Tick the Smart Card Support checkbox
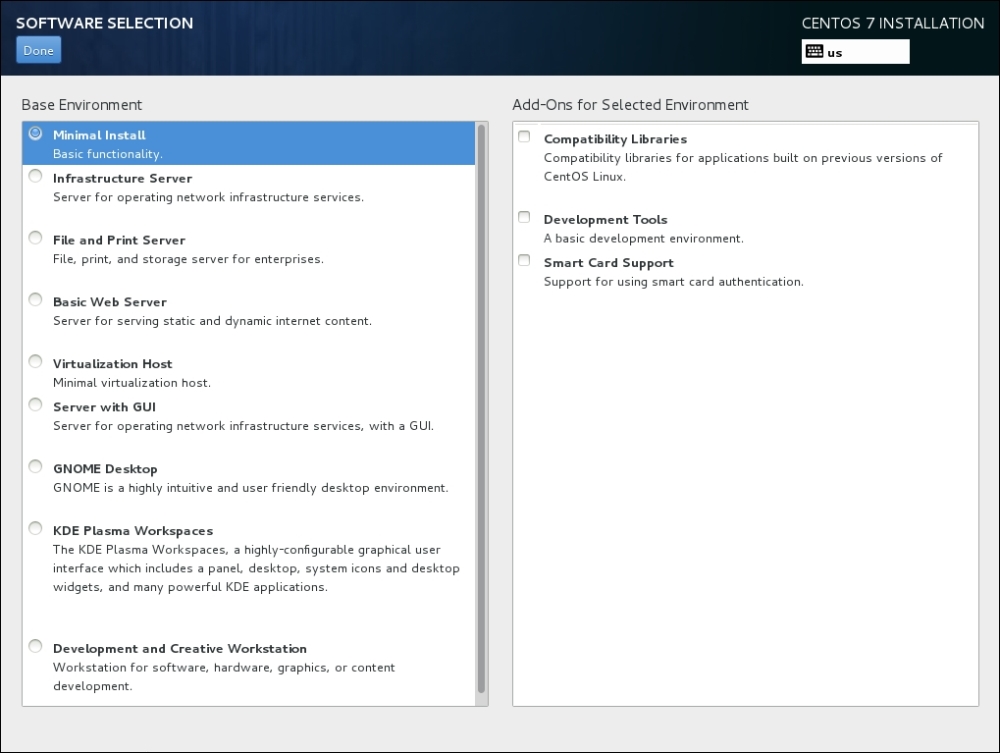The height and width of the screenshot is (753, 1000). coord(524,260)
